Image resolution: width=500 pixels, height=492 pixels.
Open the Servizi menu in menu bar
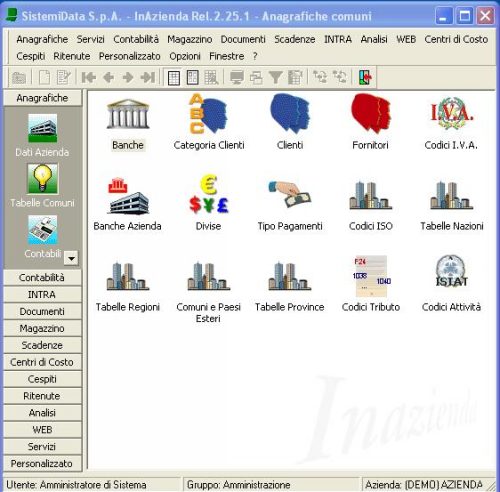[91, 39]
